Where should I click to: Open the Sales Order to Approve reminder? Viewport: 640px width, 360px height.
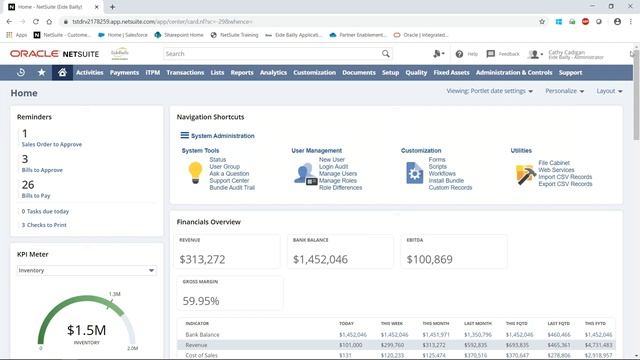pos(51,144)
